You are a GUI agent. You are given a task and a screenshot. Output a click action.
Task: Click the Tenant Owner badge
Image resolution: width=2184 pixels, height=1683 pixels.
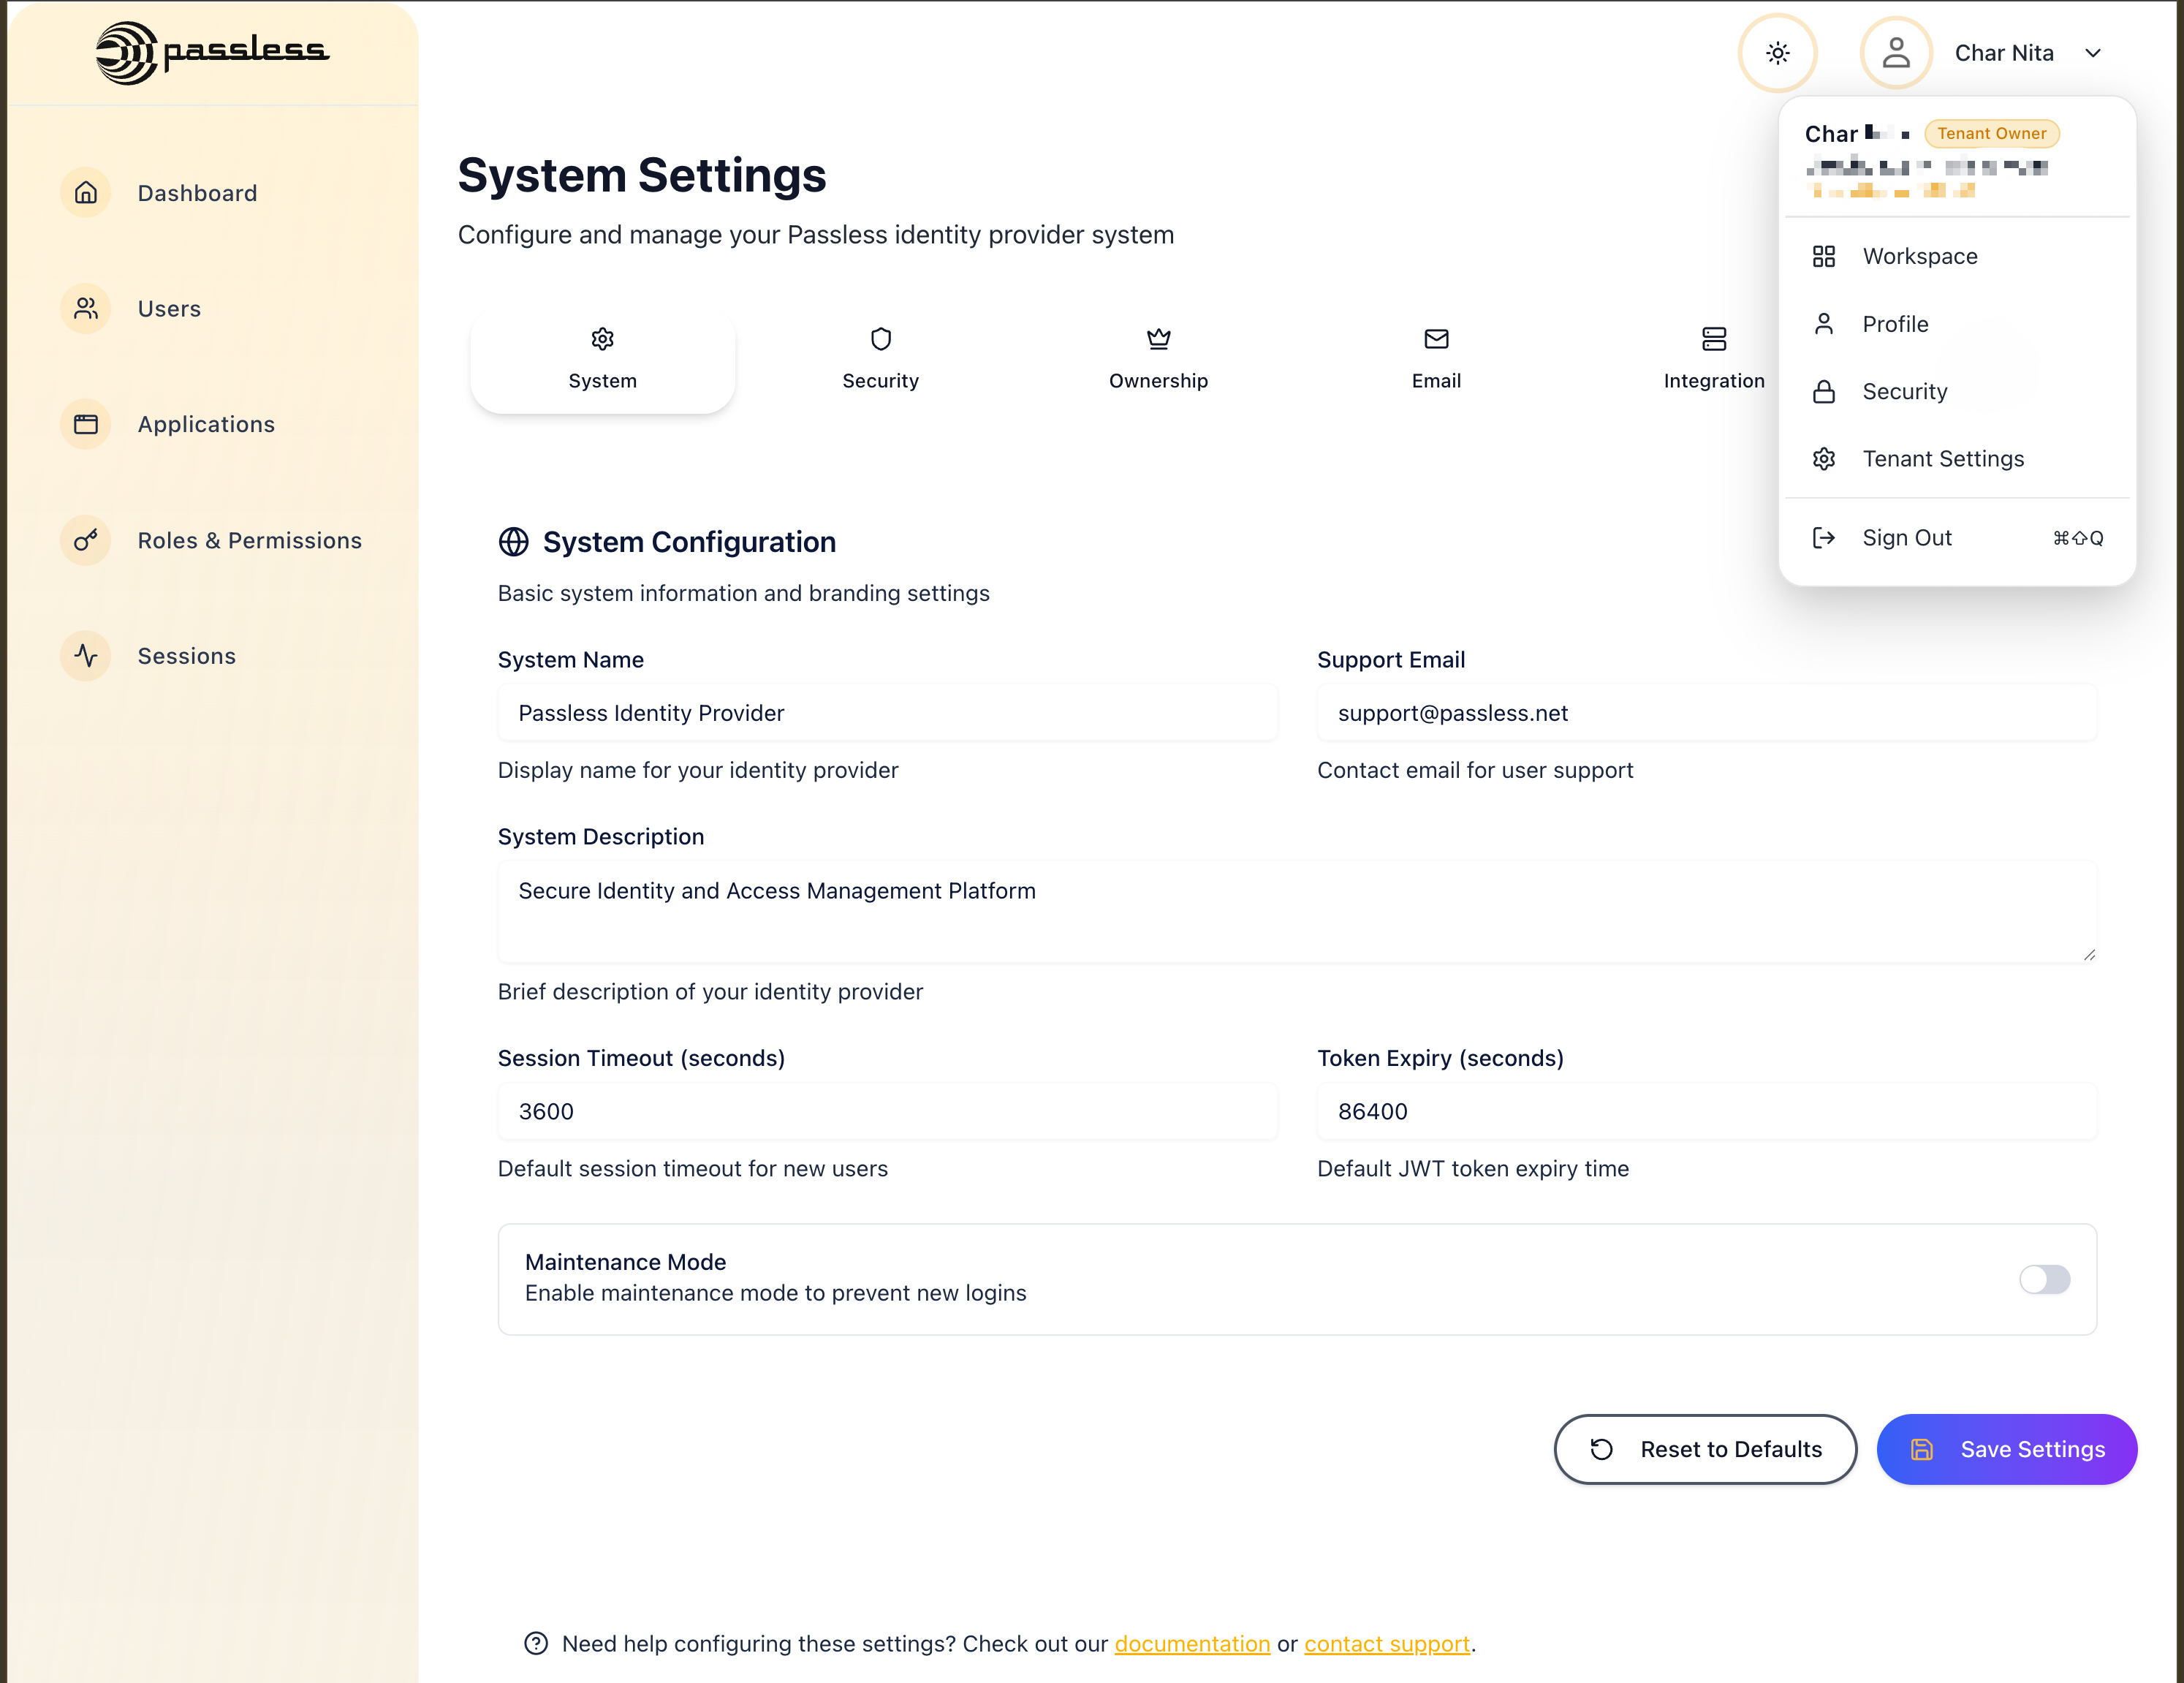click(x=1991, y=133)
